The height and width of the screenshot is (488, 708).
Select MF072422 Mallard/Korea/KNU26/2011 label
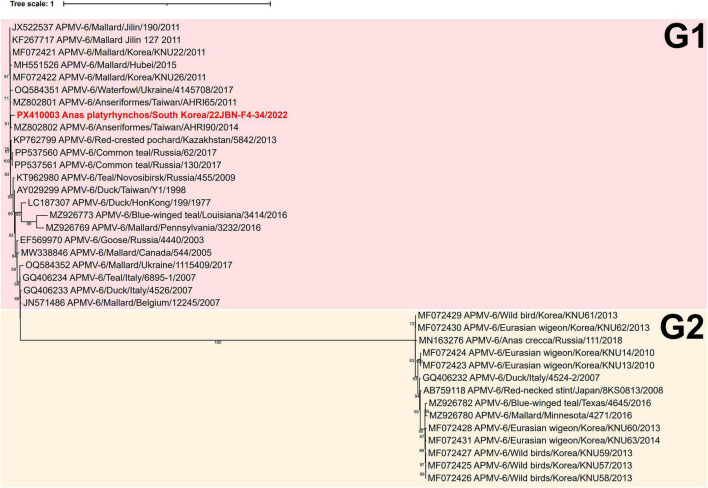point(109,77)
